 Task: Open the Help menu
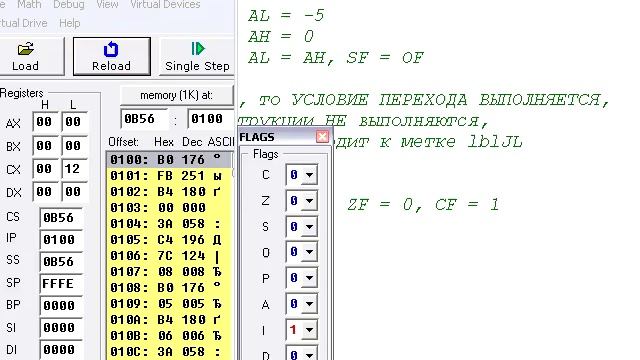tap(69, 23)
